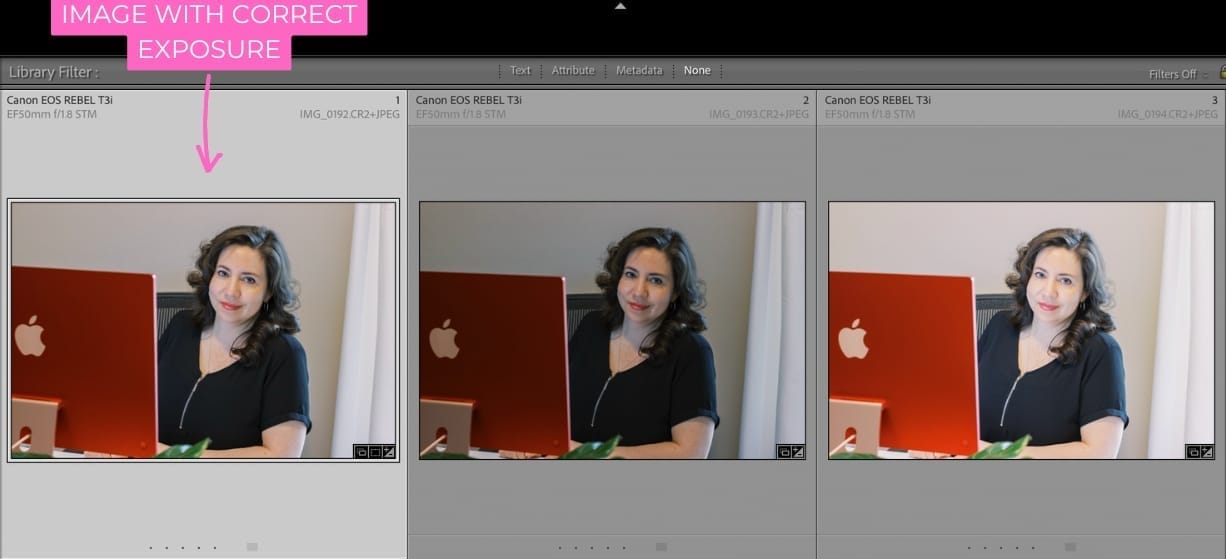Select the brighter IMG_0194 photo thumbnail
The width and height of the screenshot is (1226, 559).
point(1021,330)
